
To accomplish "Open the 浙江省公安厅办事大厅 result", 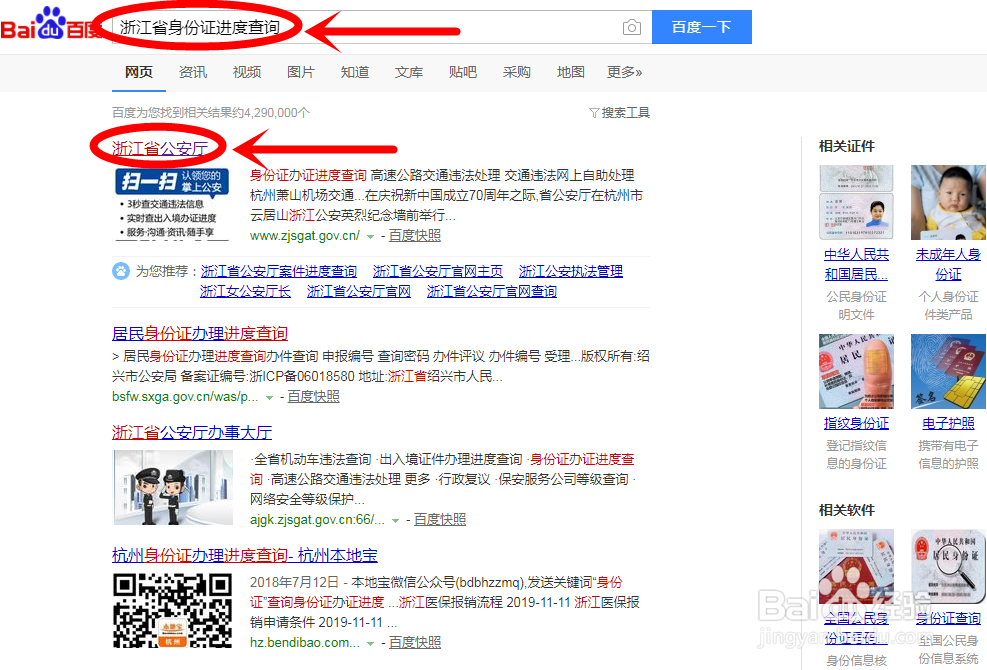I will pyautogui.click(x=192, y=433).
